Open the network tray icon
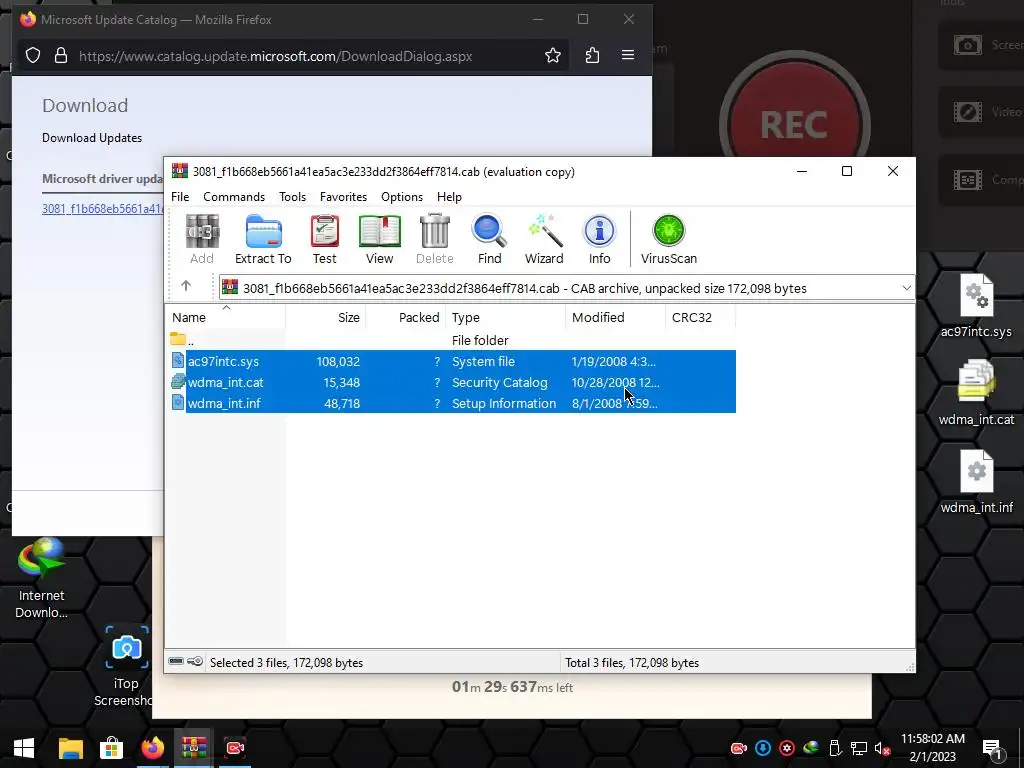The width and height of the screenshot is (1024, 768). click(859, 748)
